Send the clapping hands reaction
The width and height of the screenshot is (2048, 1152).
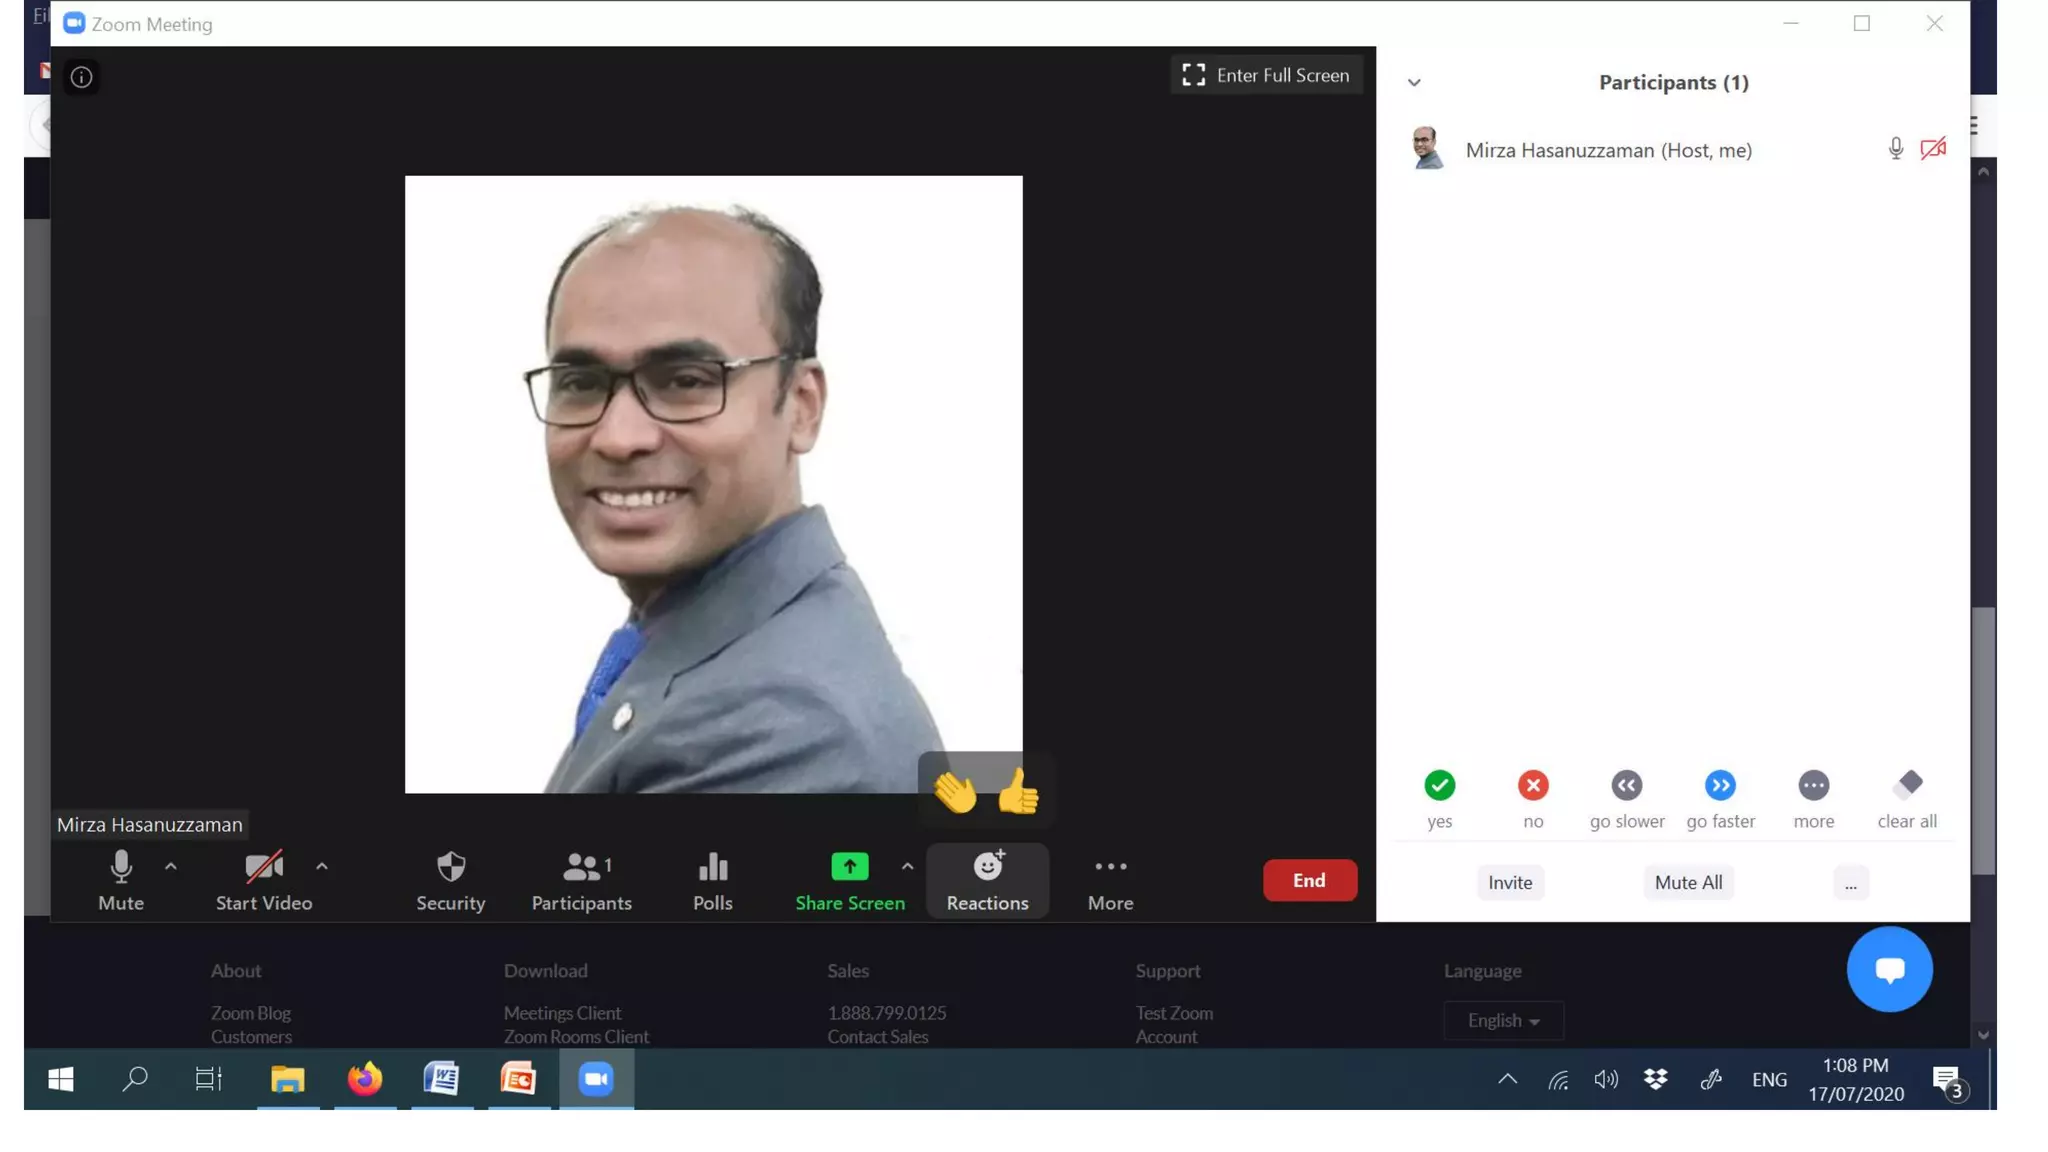[954, 793]
